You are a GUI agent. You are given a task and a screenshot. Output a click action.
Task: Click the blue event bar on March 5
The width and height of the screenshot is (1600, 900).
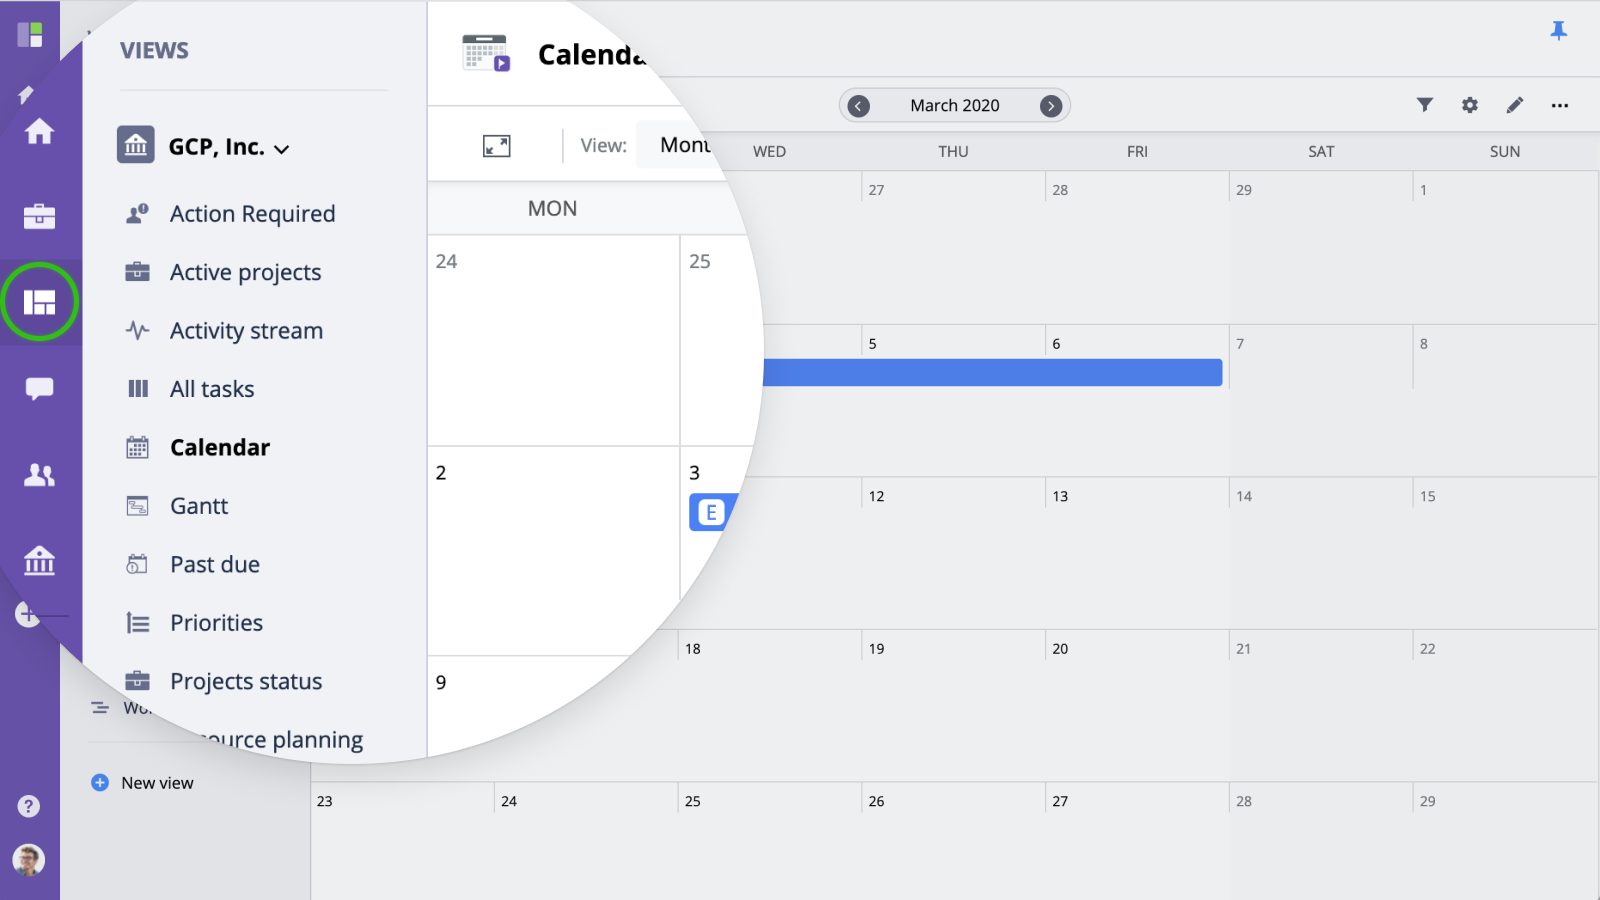tap(990, 373)
